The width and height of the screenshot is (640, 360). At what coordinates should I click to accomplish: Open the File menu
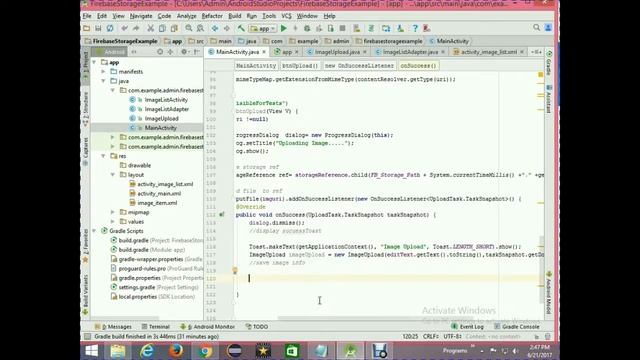[87, 16]
